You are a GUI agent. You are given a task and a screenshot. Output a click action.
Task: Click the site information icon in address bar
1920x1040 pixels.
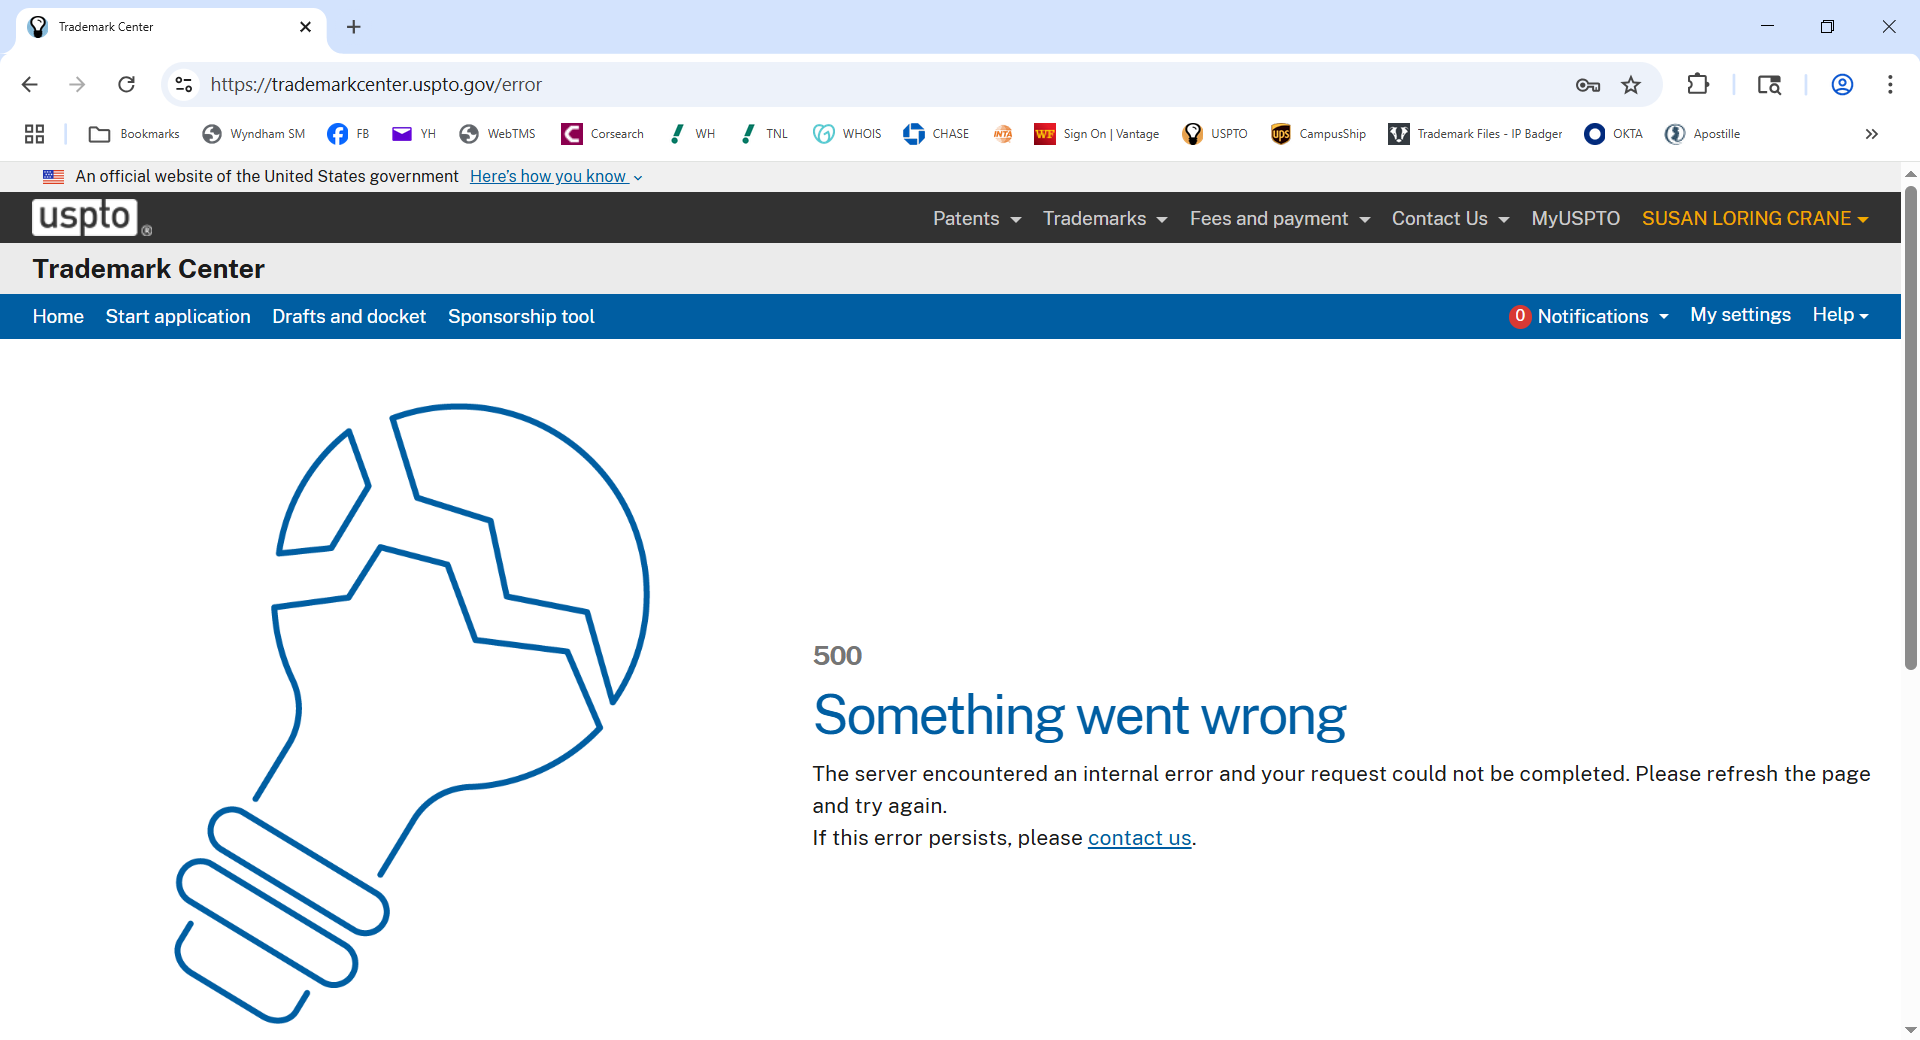pyautogui.click(x=184, y=85)
